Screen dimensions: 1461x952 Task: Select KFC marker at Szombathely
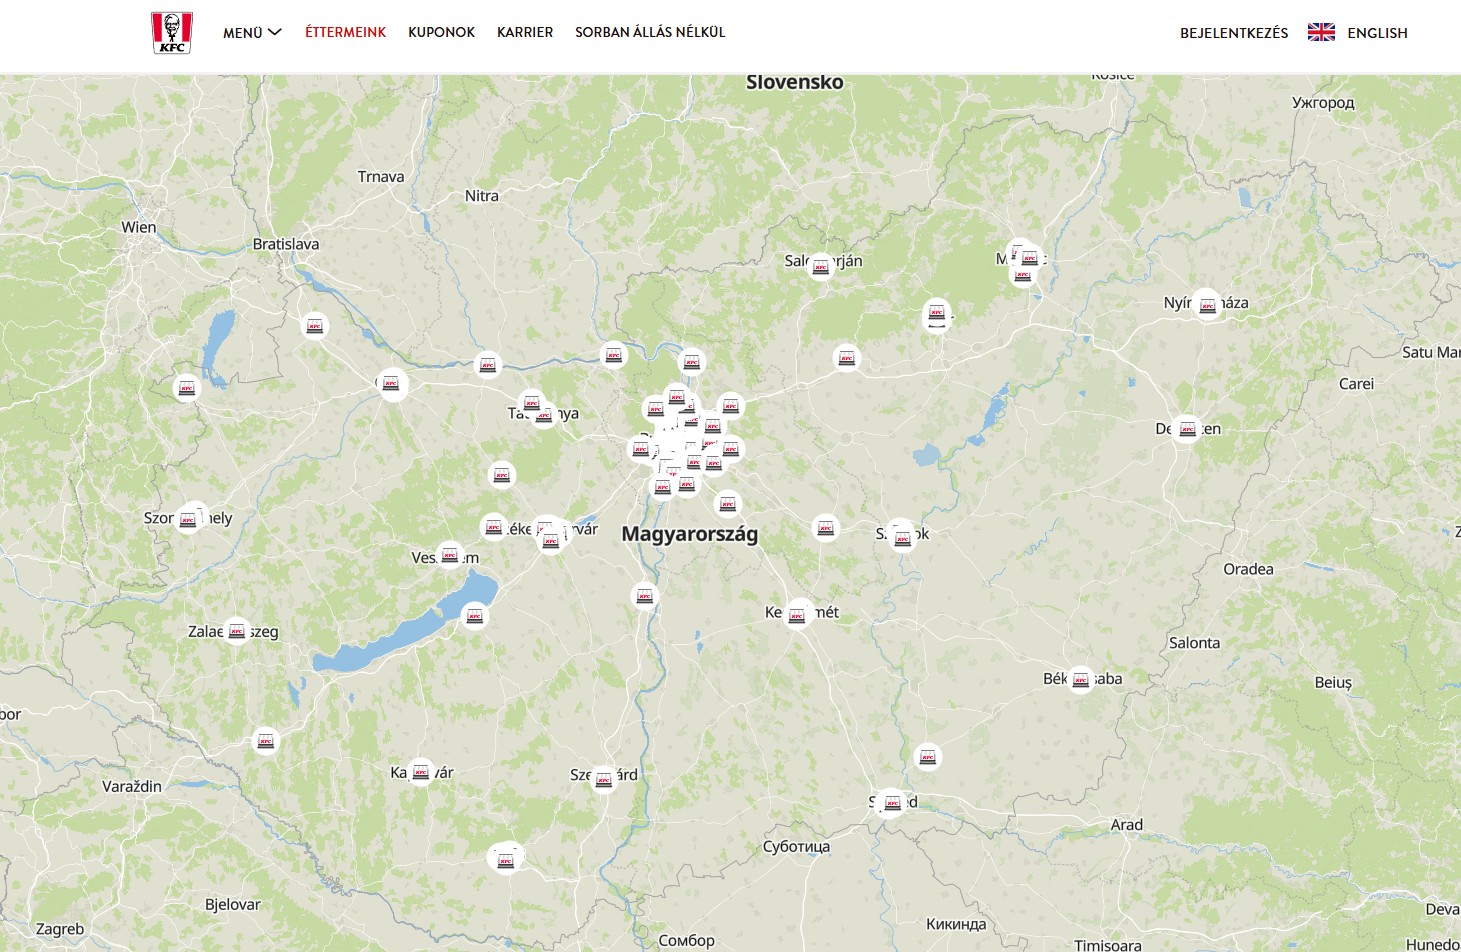[x=189, y=518]
